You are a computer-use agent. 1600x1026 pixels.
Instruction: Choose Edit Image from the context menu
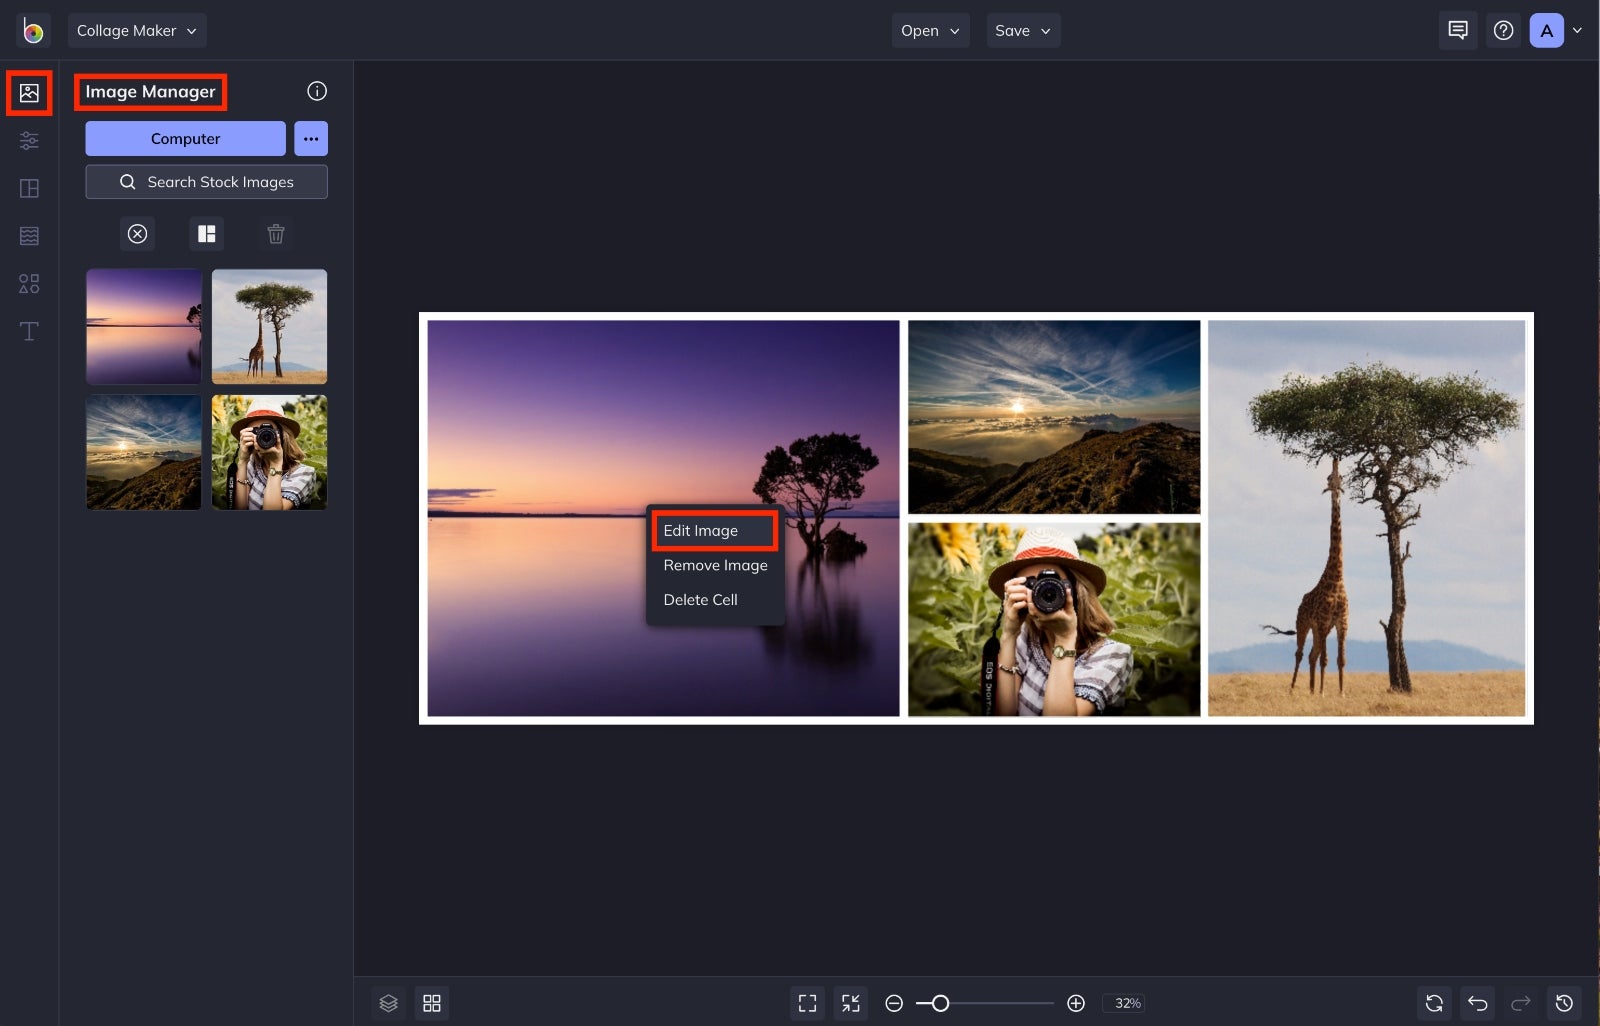(x=714, y=531)
